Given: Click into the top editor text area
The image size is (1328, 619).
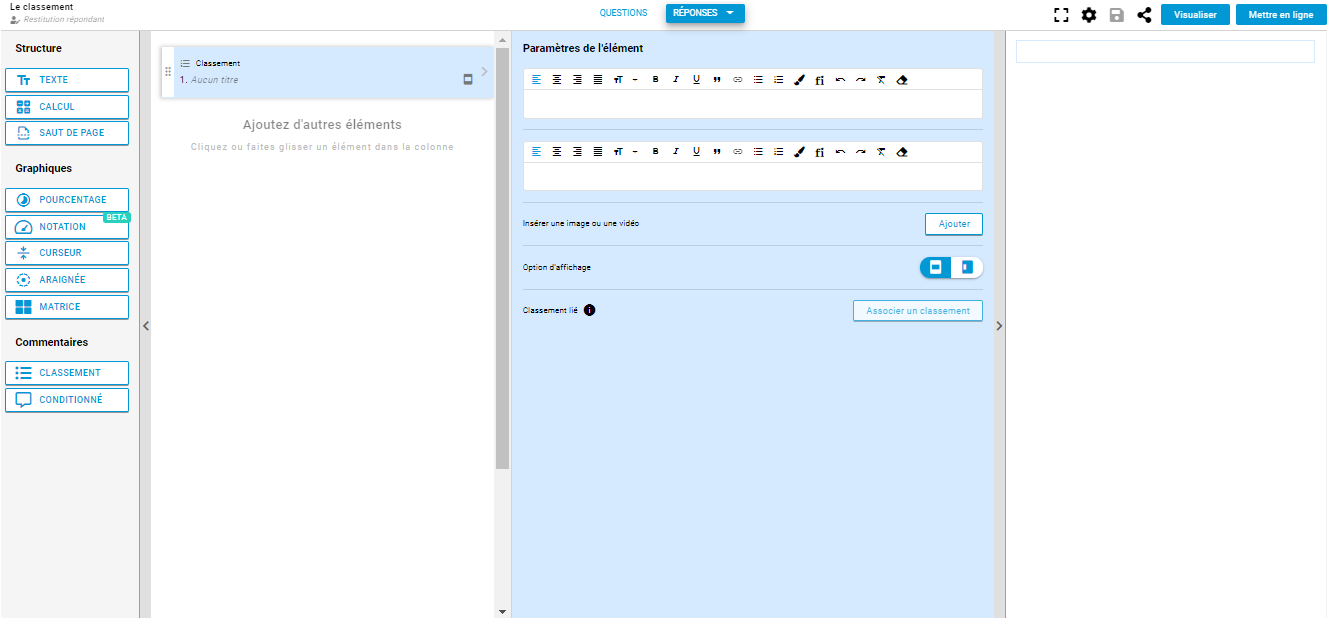Looking at the screenshot, I should point(752,104).
